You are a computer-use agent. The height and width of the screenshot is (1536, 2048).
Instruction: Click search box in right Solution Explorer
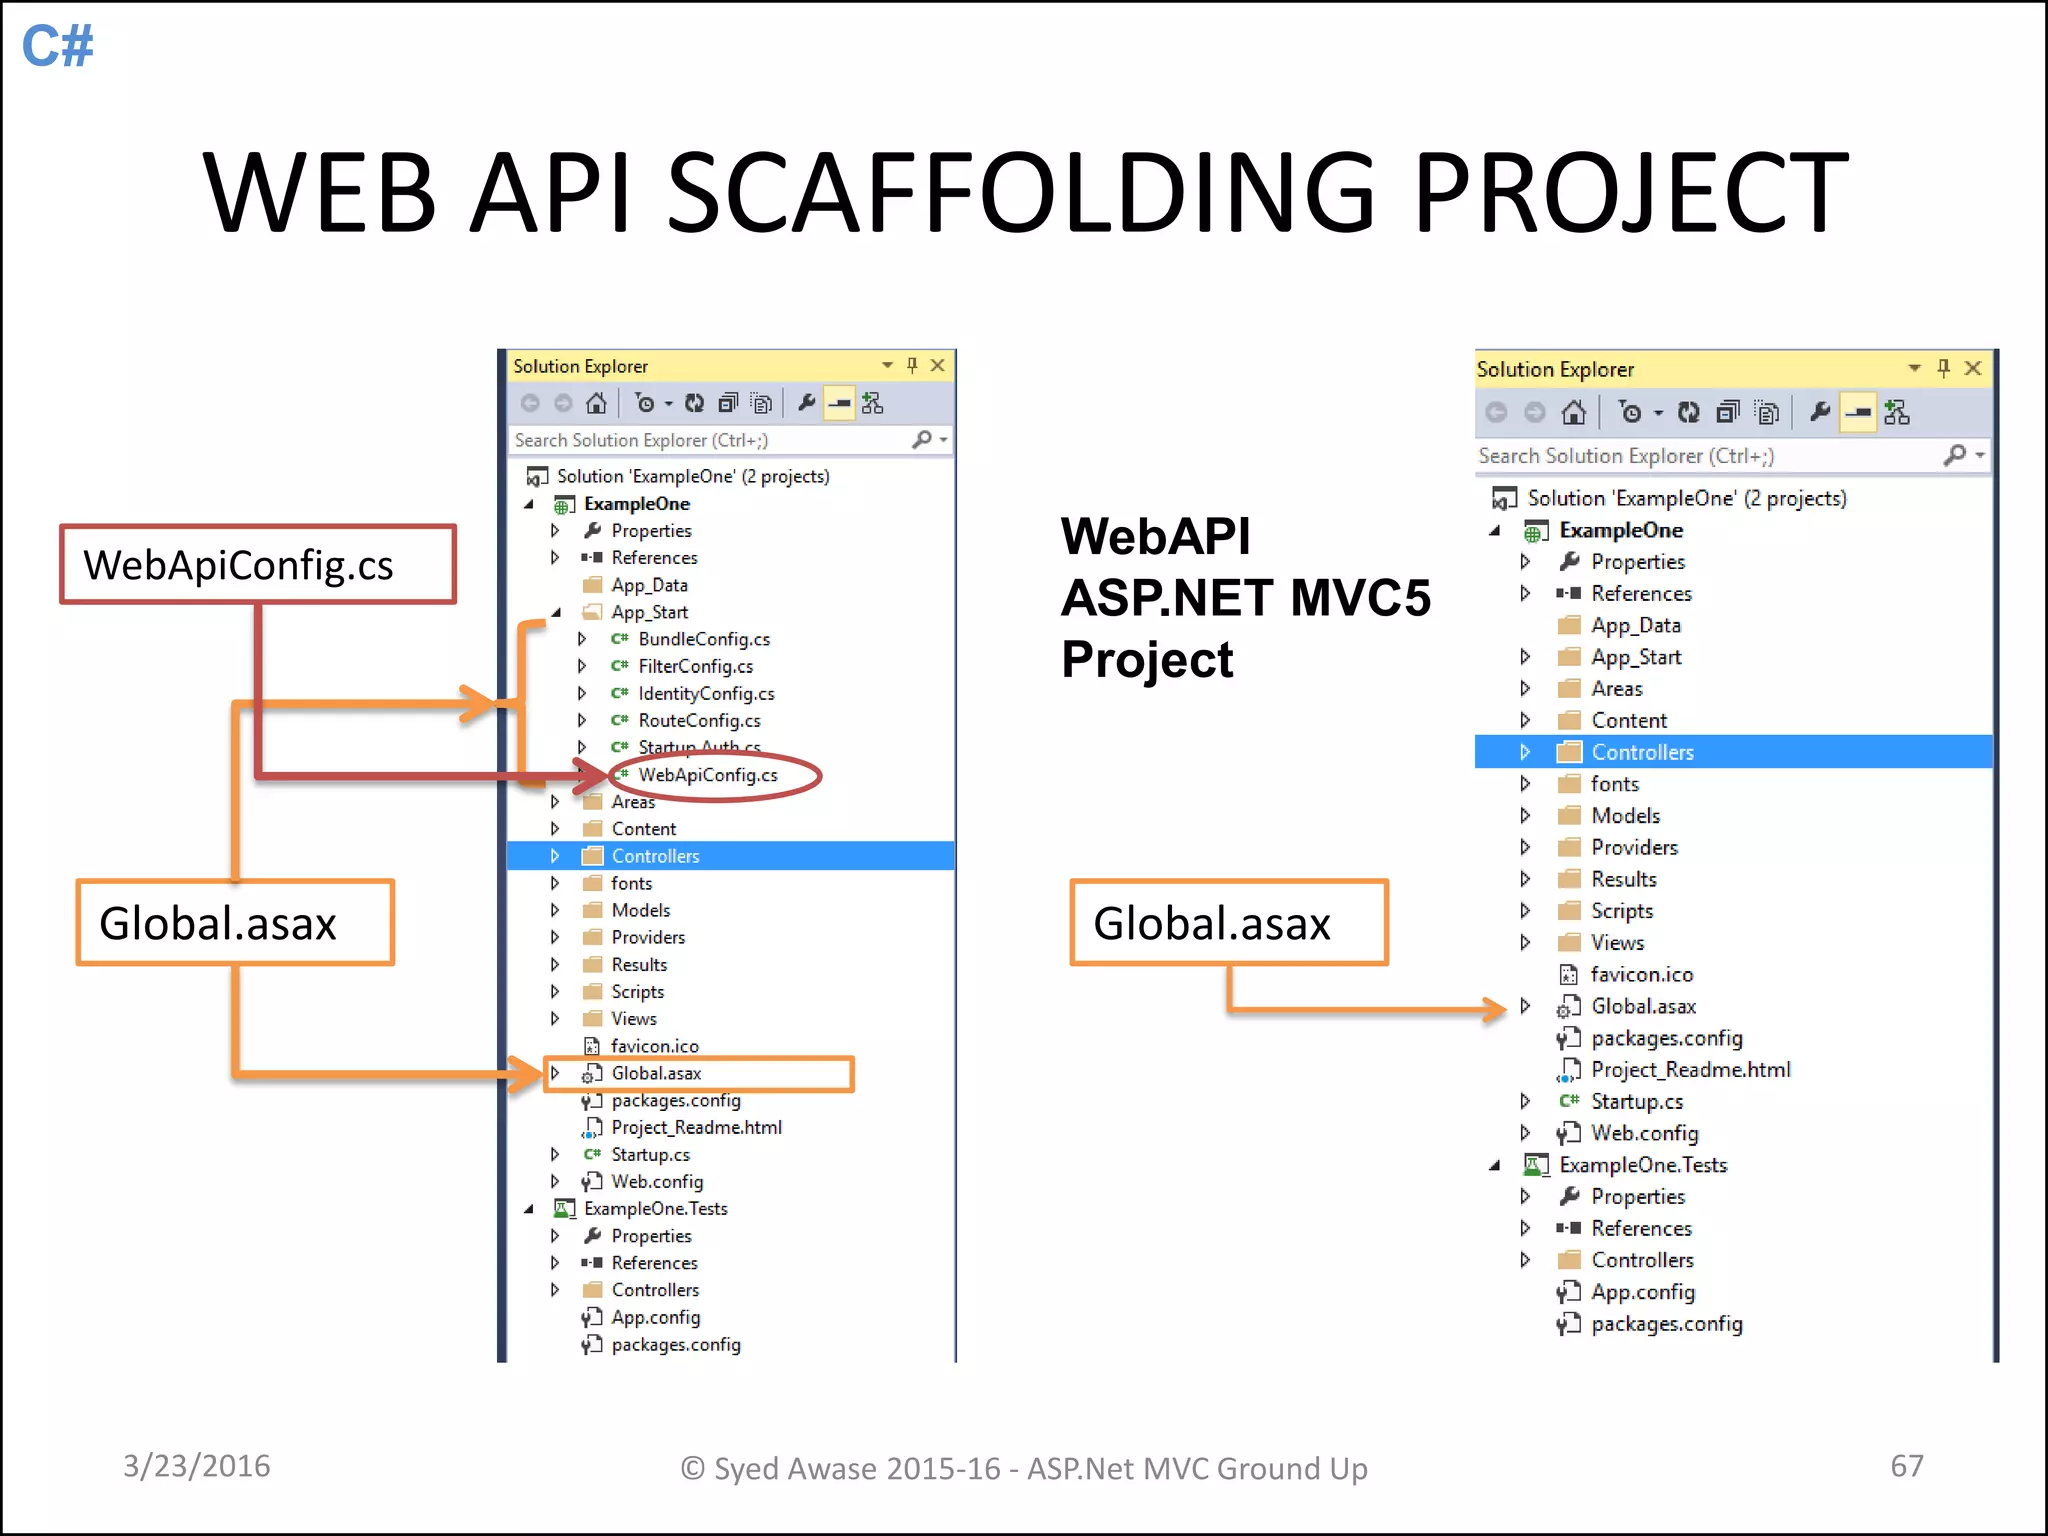pyautogui.click(x=1707, y=456)
